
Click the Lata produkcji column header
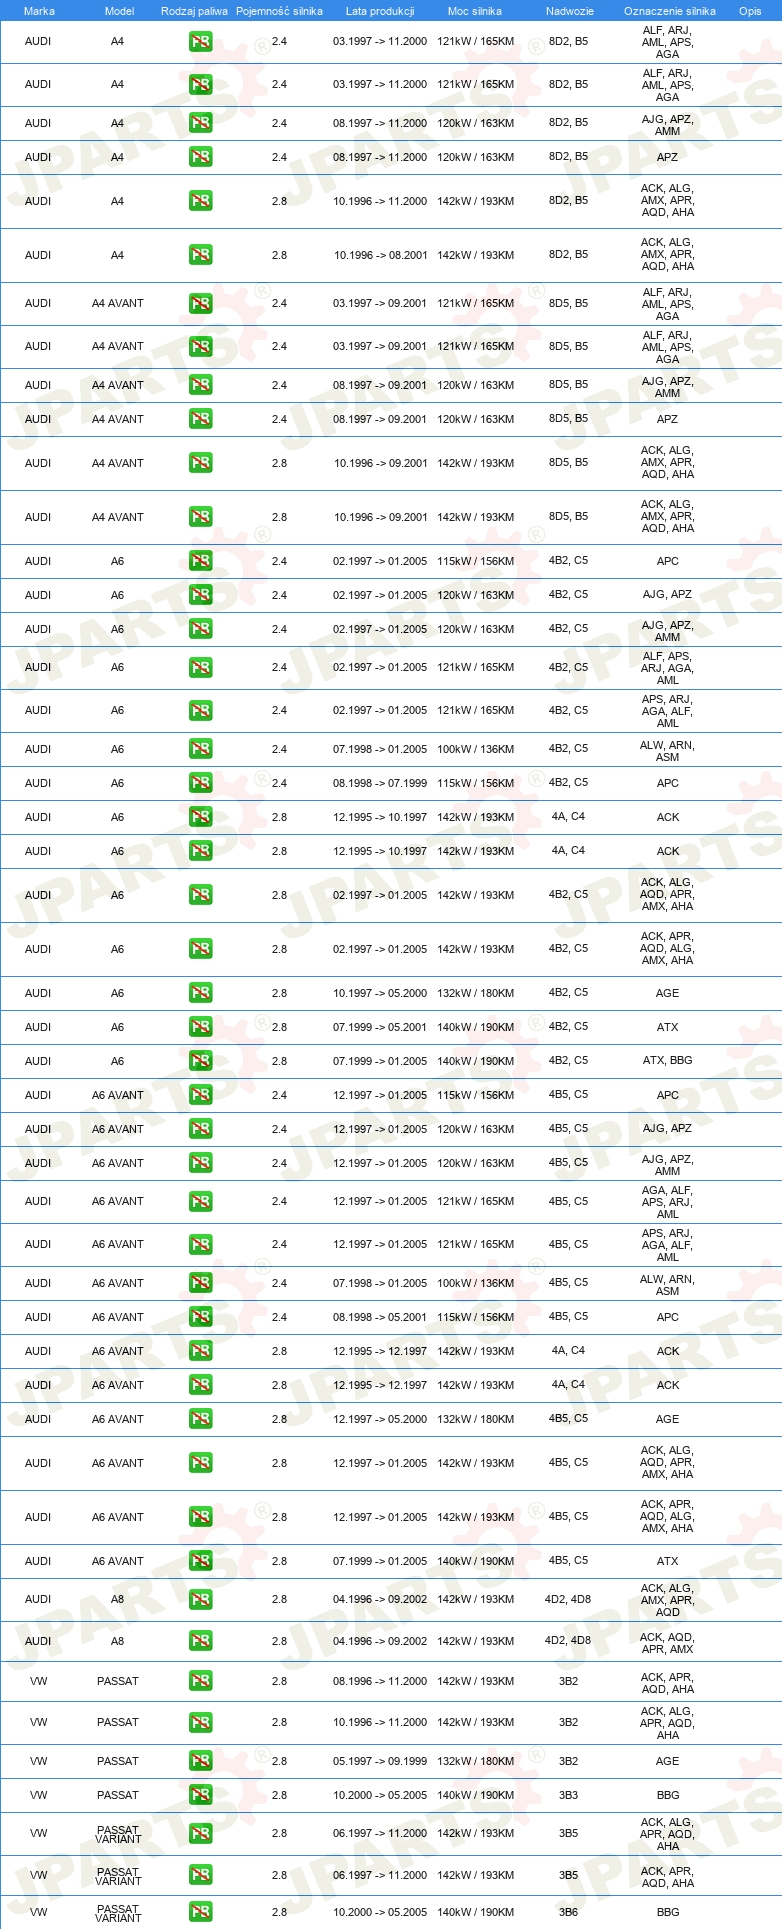[380, 11]
